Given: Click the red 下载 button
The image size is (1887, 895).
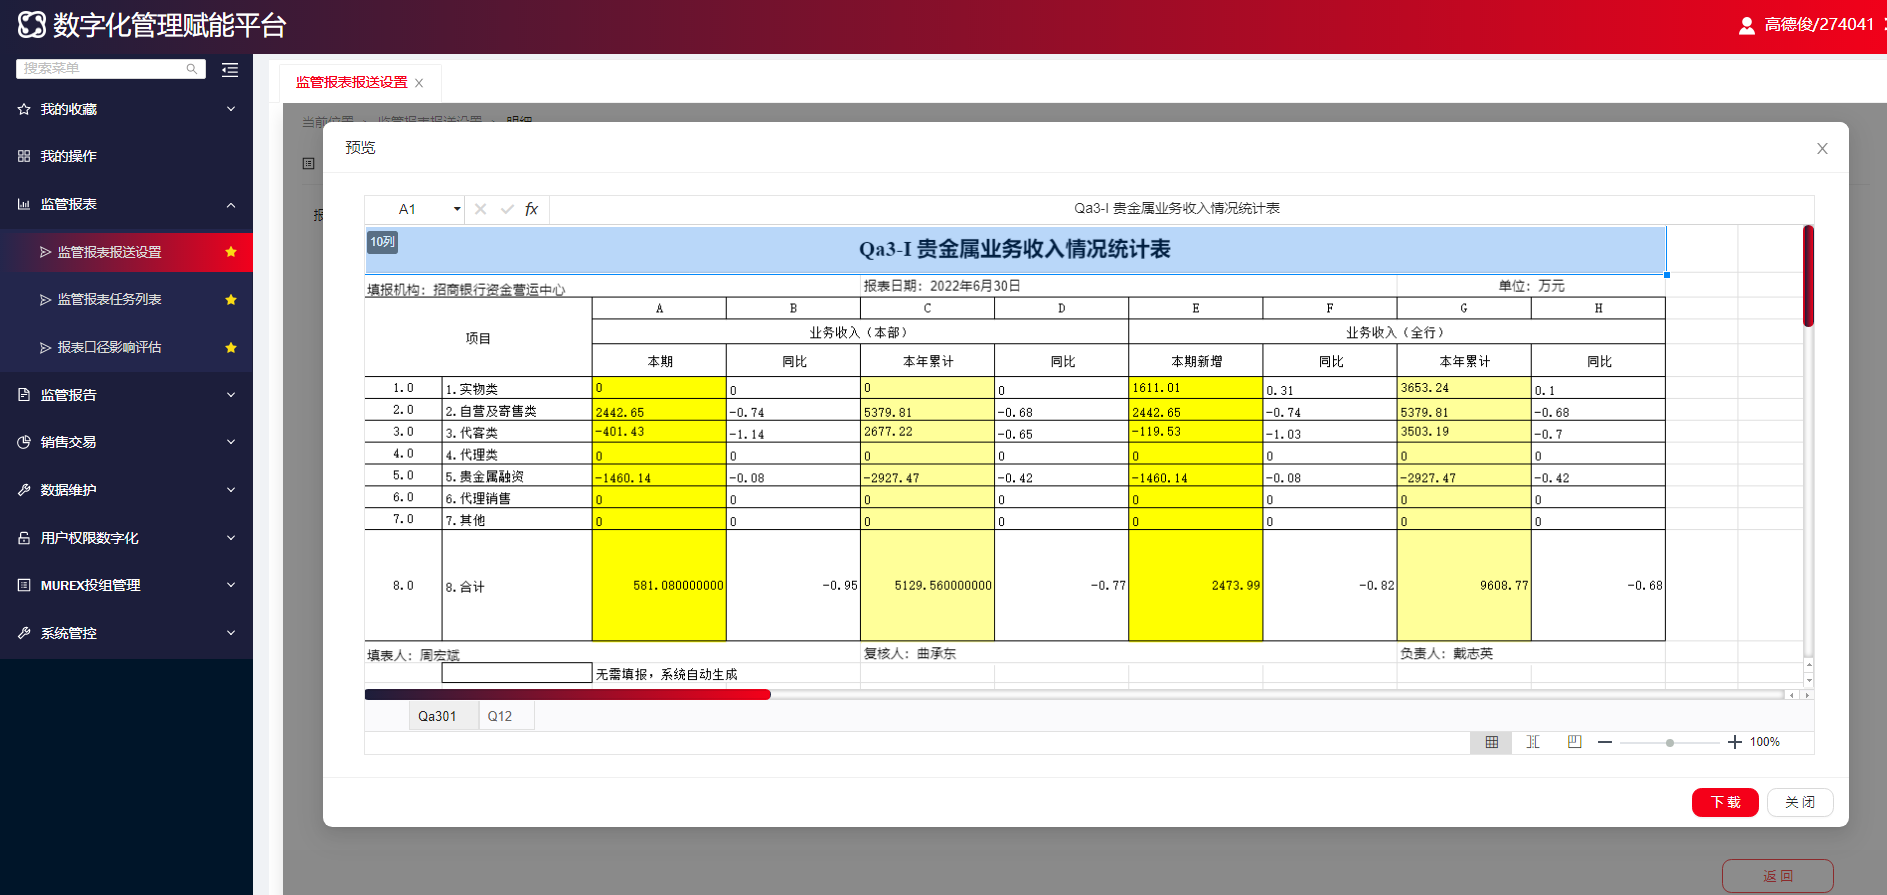Looking at the screenshot, I should pyautogui.click(x=1725, y=802).
